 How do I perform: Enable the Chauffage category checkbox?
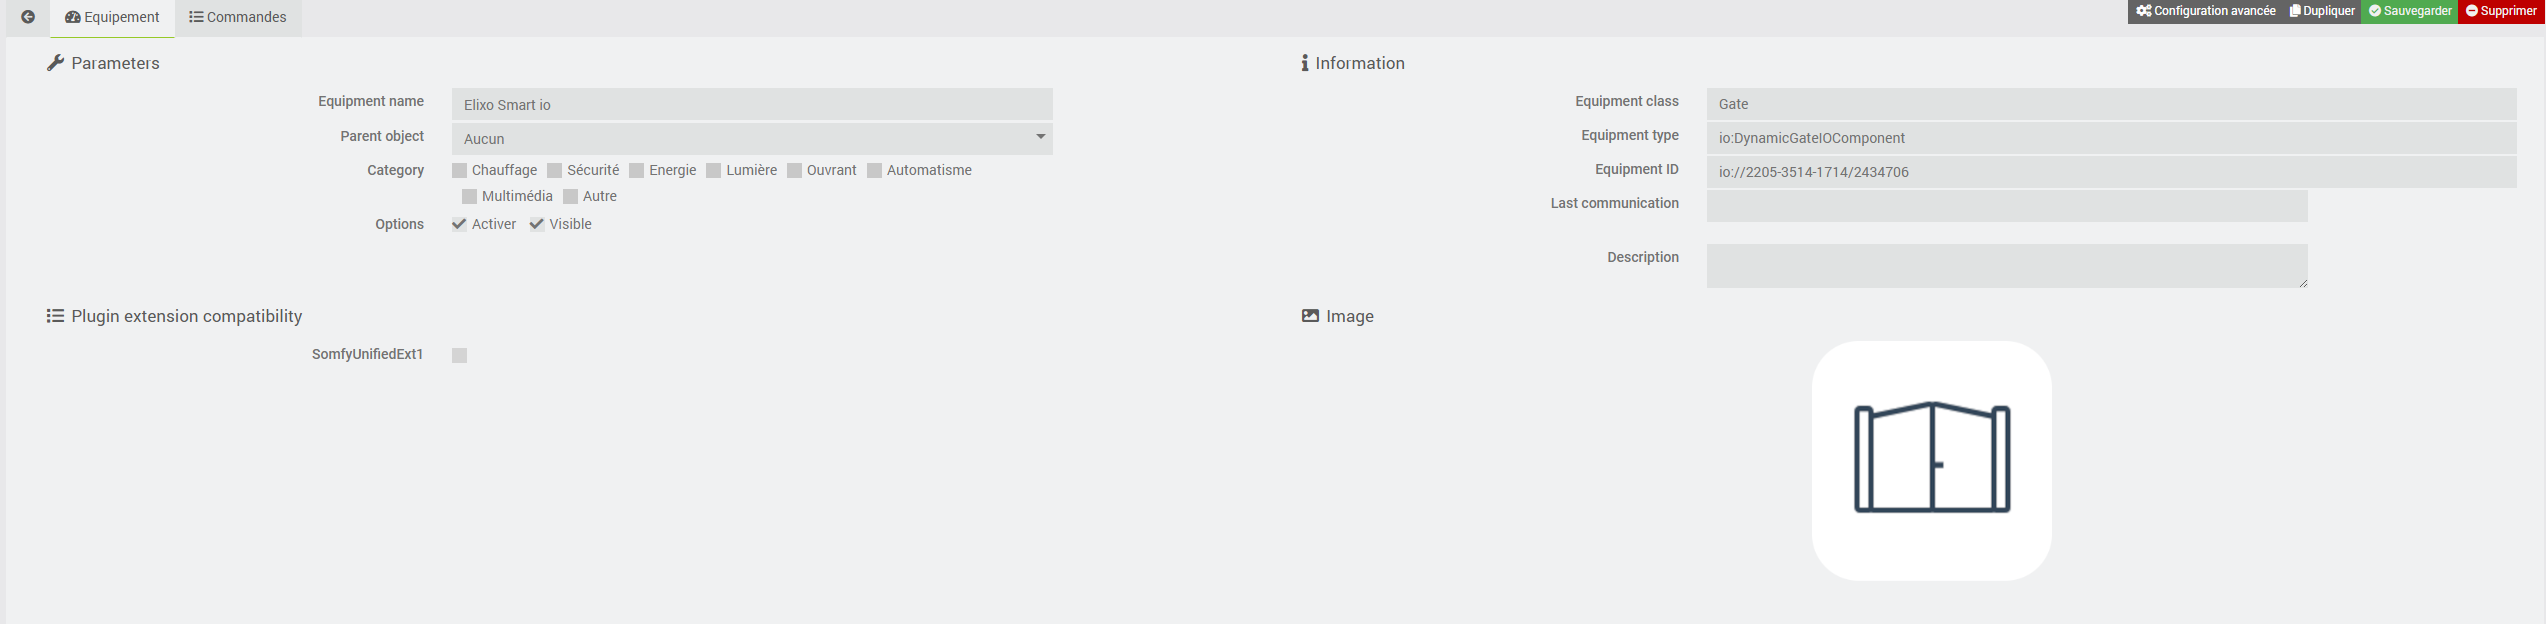point(460,170)
